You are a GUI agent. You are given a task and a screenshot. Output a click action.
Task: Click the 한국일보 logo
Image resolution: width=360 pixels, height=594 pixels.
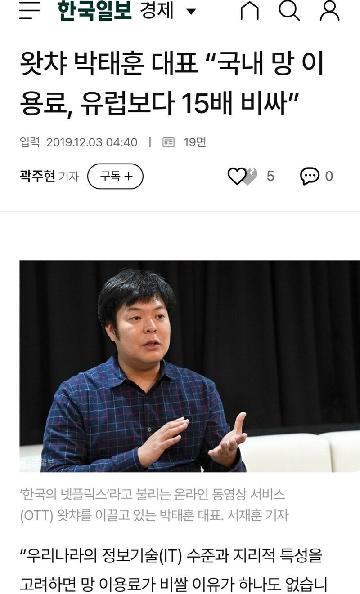coord(94,11)
